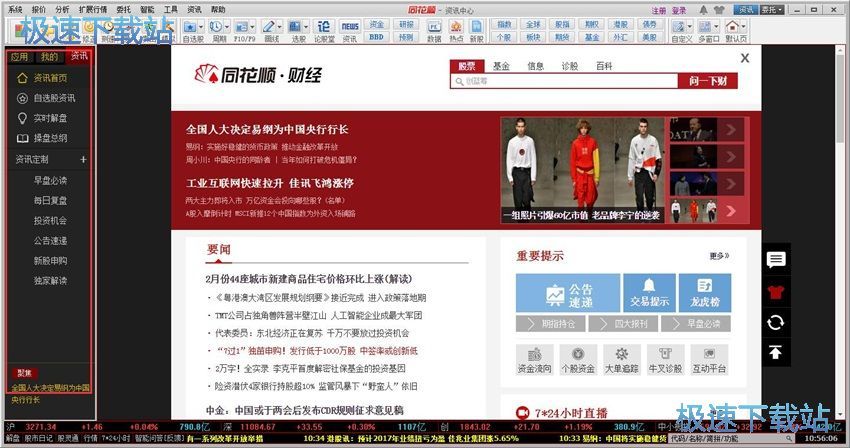Select 早盘必读 in the sidebar
This screenshot has height=448, width=850.
50,181
